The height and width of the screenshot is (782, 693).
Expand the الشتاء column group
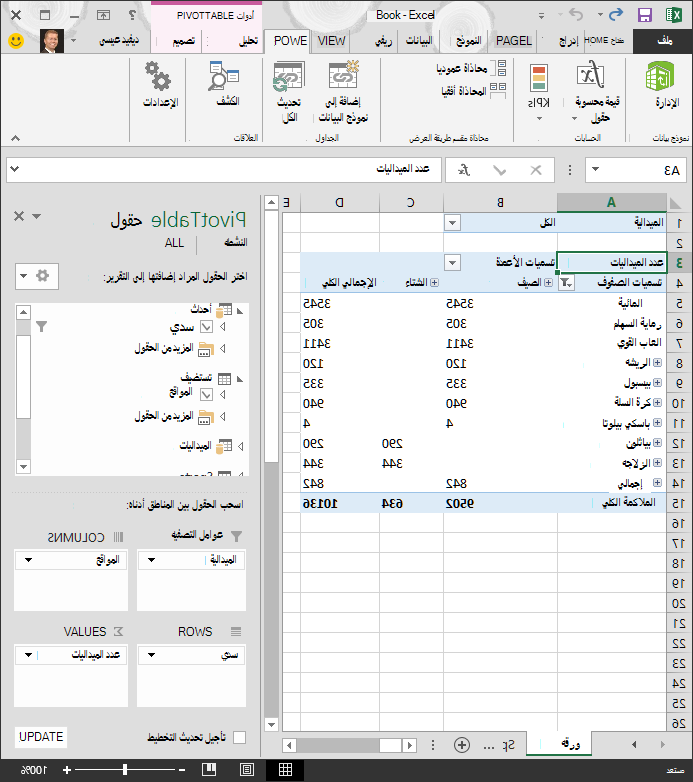click(x=434, y=283)
